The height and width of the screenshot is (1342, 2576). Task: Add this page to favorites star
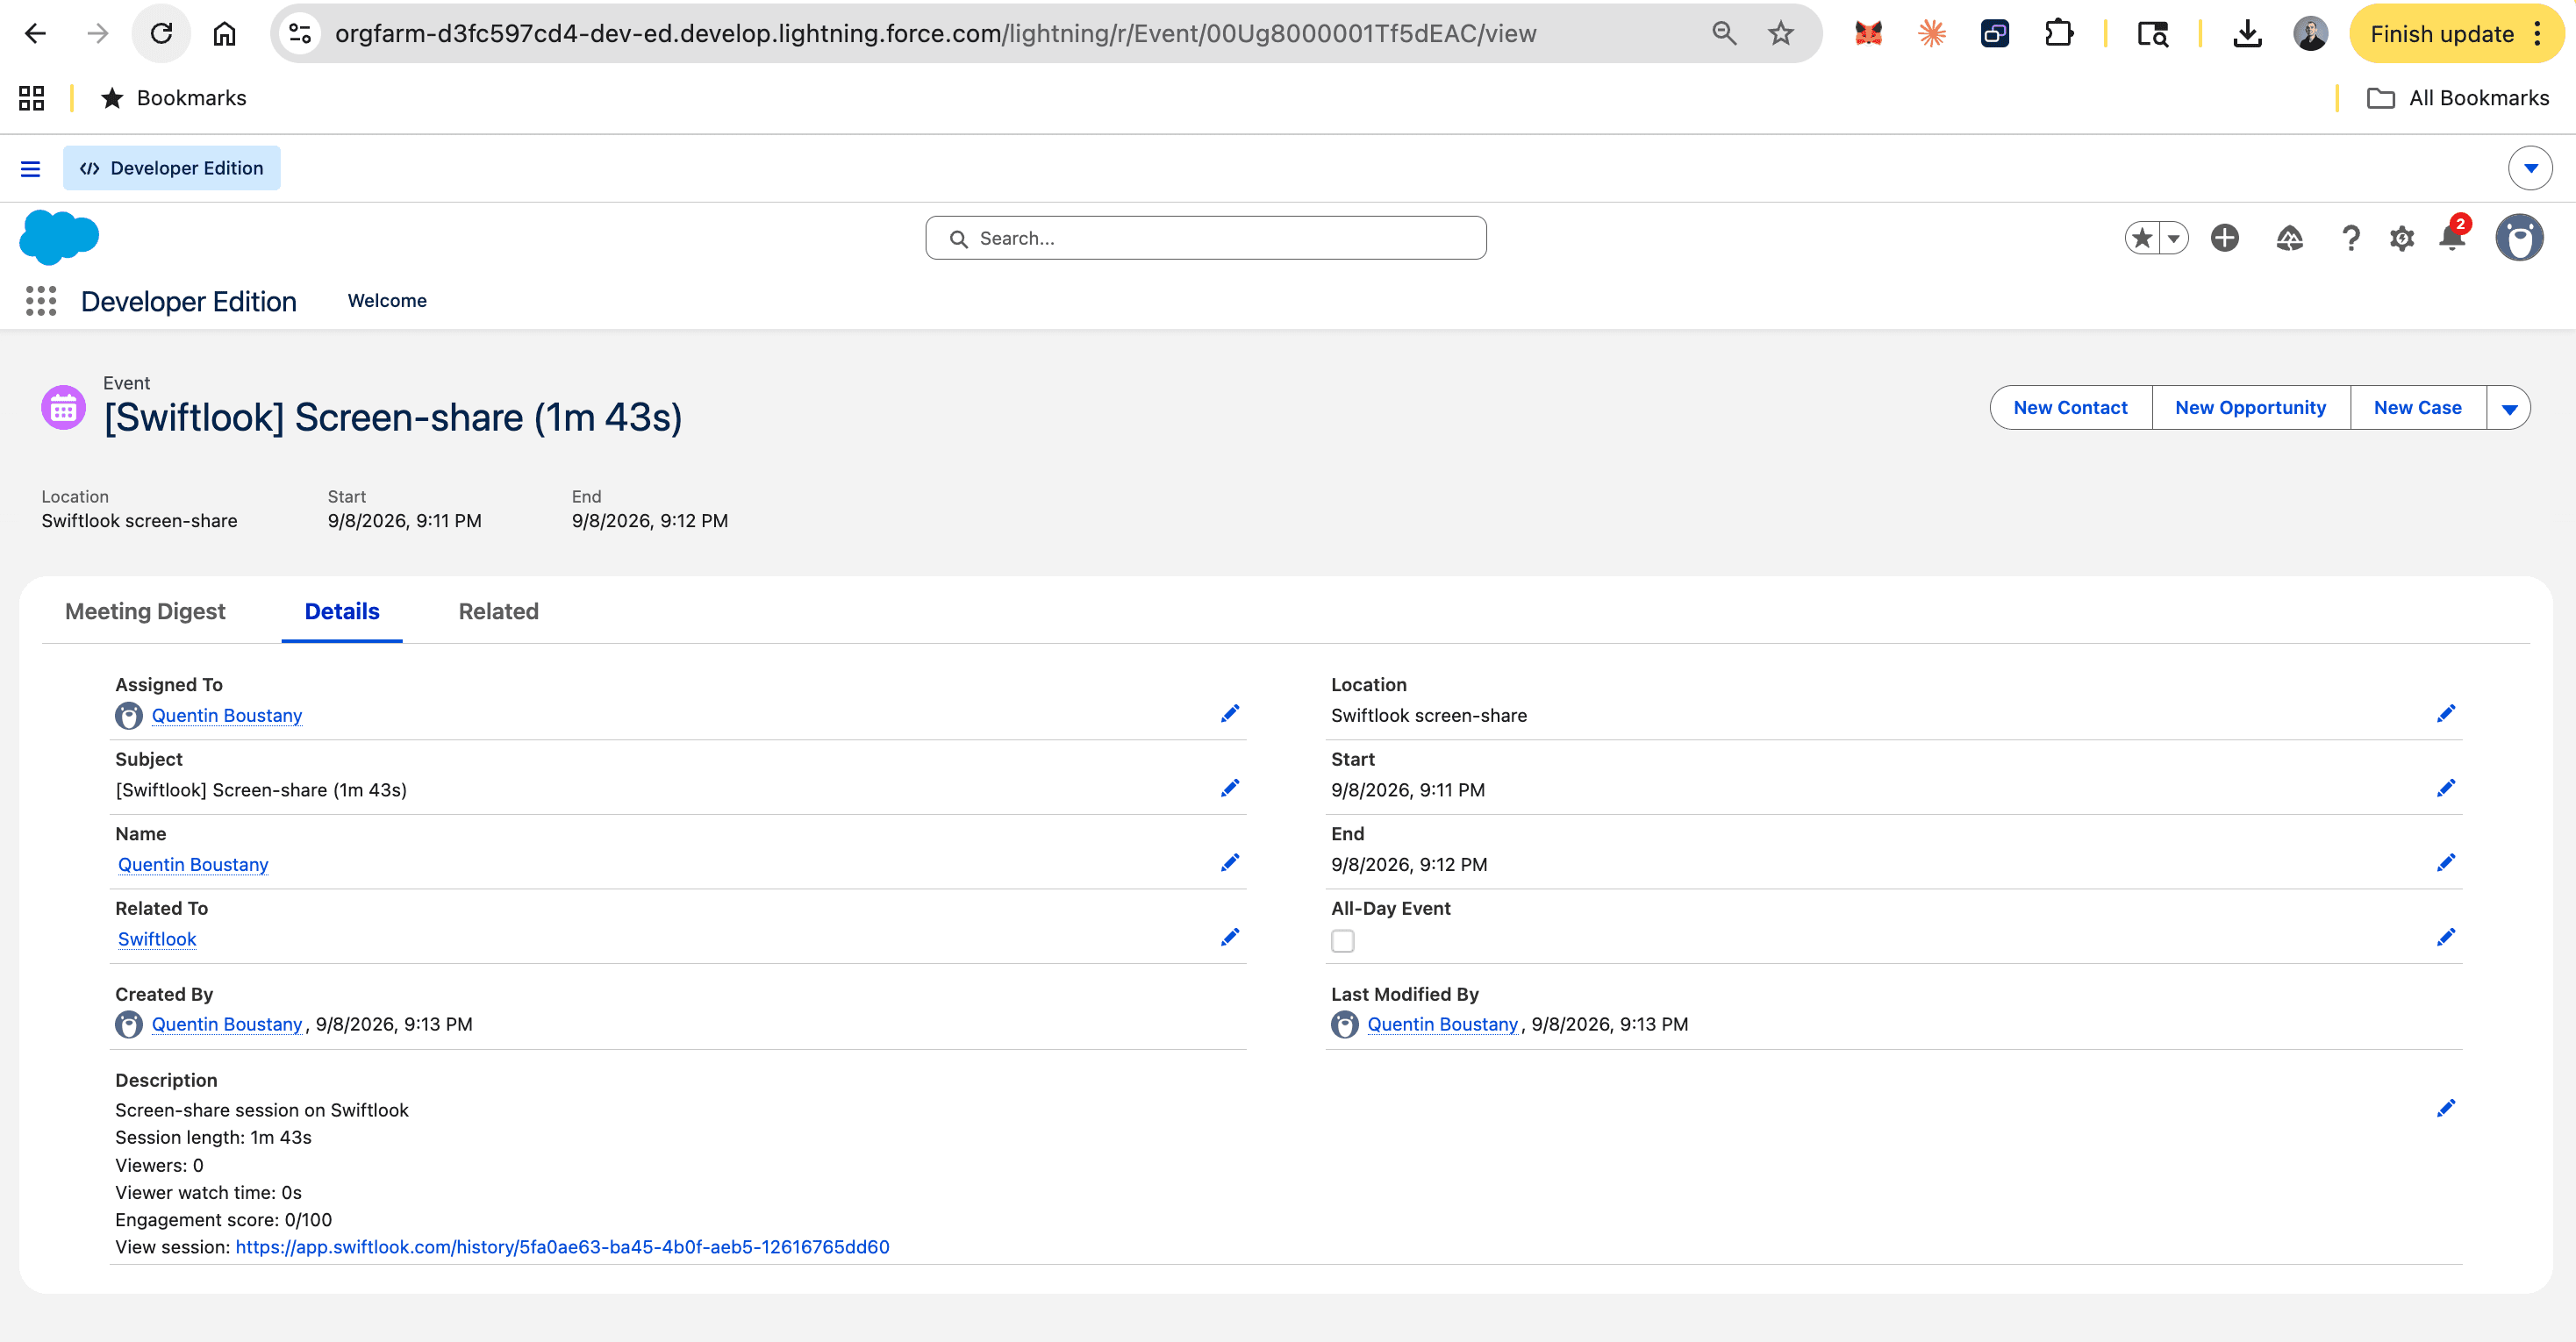[2142, 238]
